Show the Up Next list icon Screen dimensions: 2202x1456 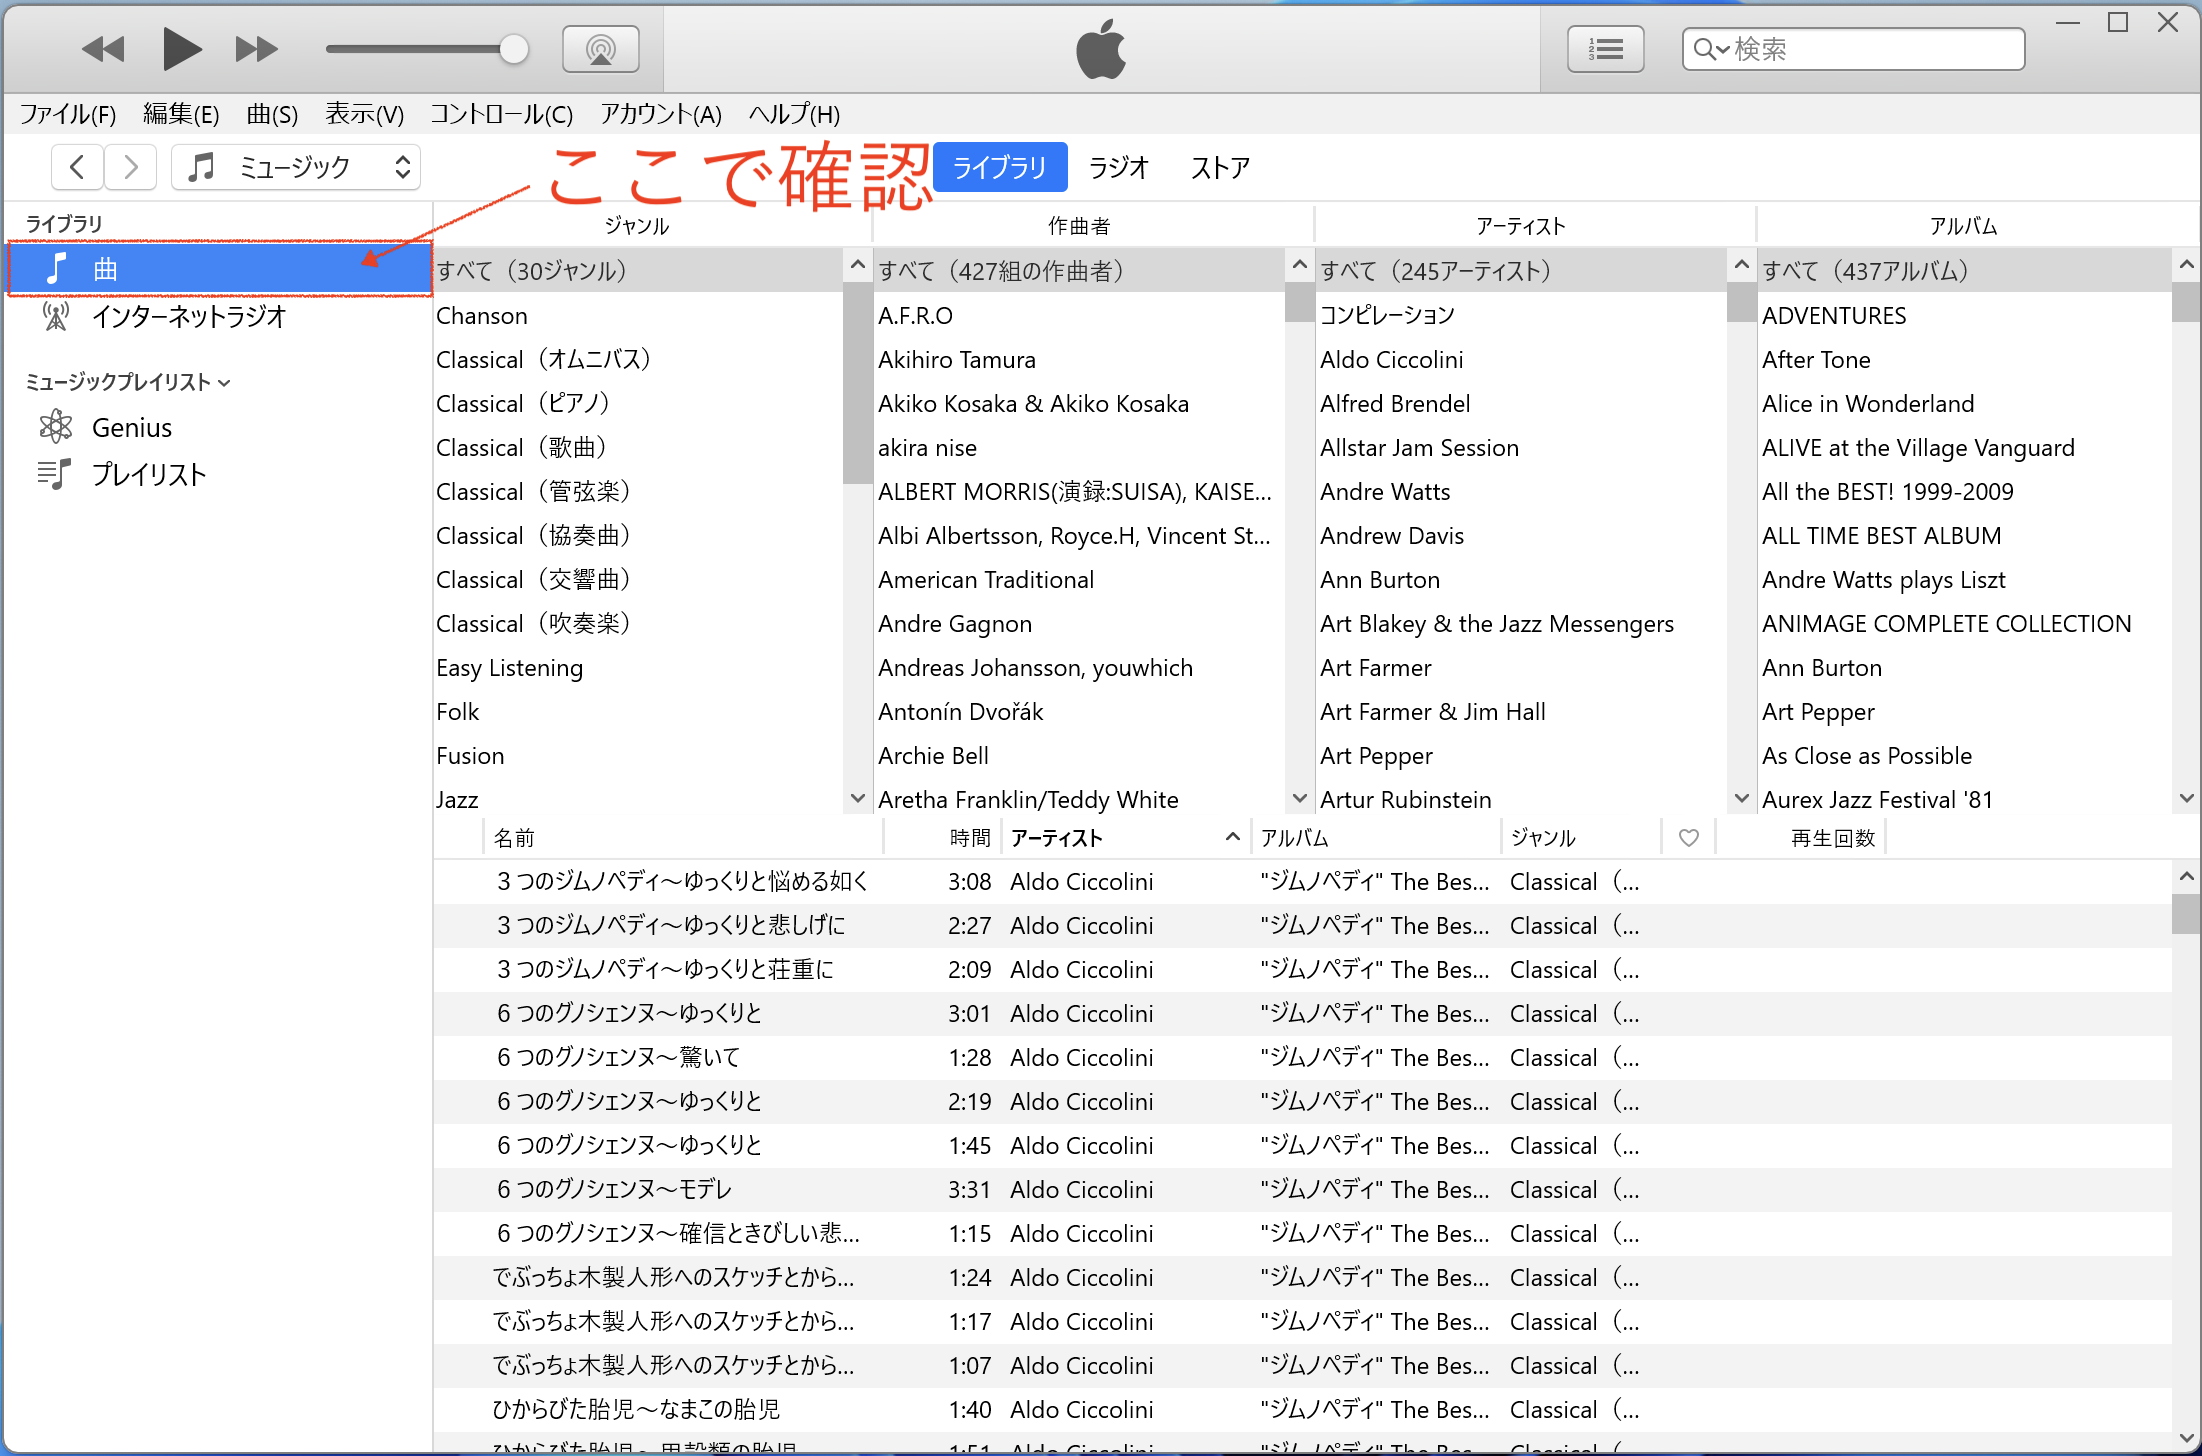[1605, 49]
